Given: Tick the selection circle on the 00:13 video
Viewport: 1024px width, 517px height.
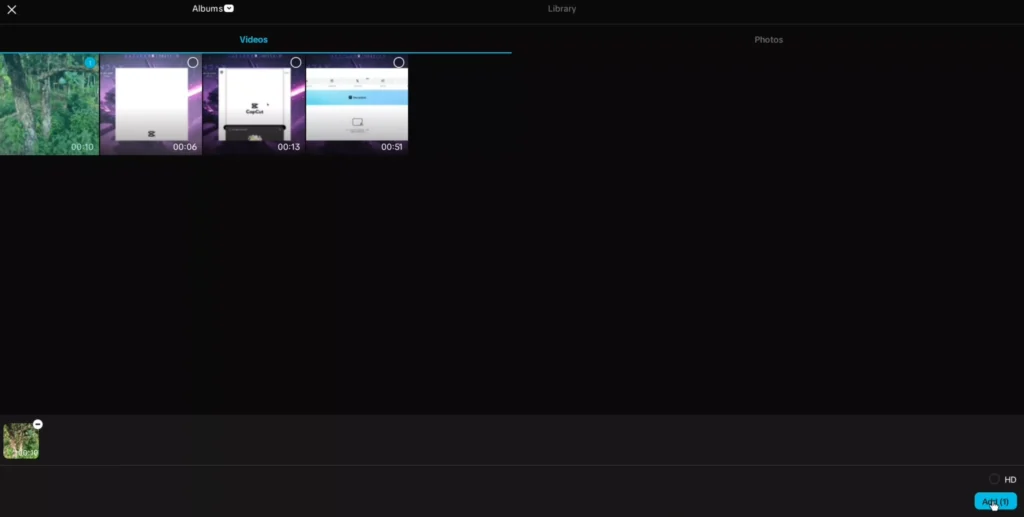Looking at the screenshot, I should (296, 63).
